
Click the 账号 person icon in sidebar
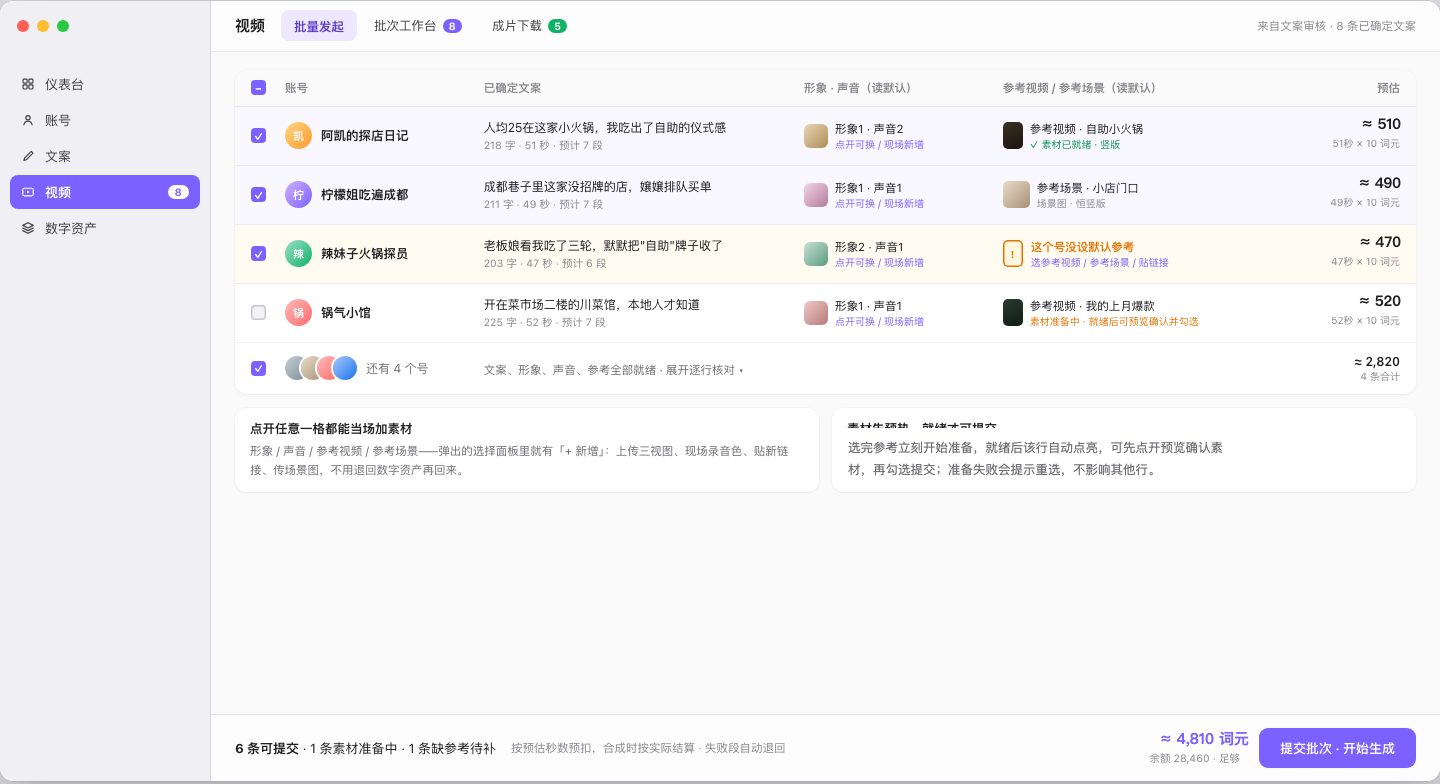(x=28, y=120)
